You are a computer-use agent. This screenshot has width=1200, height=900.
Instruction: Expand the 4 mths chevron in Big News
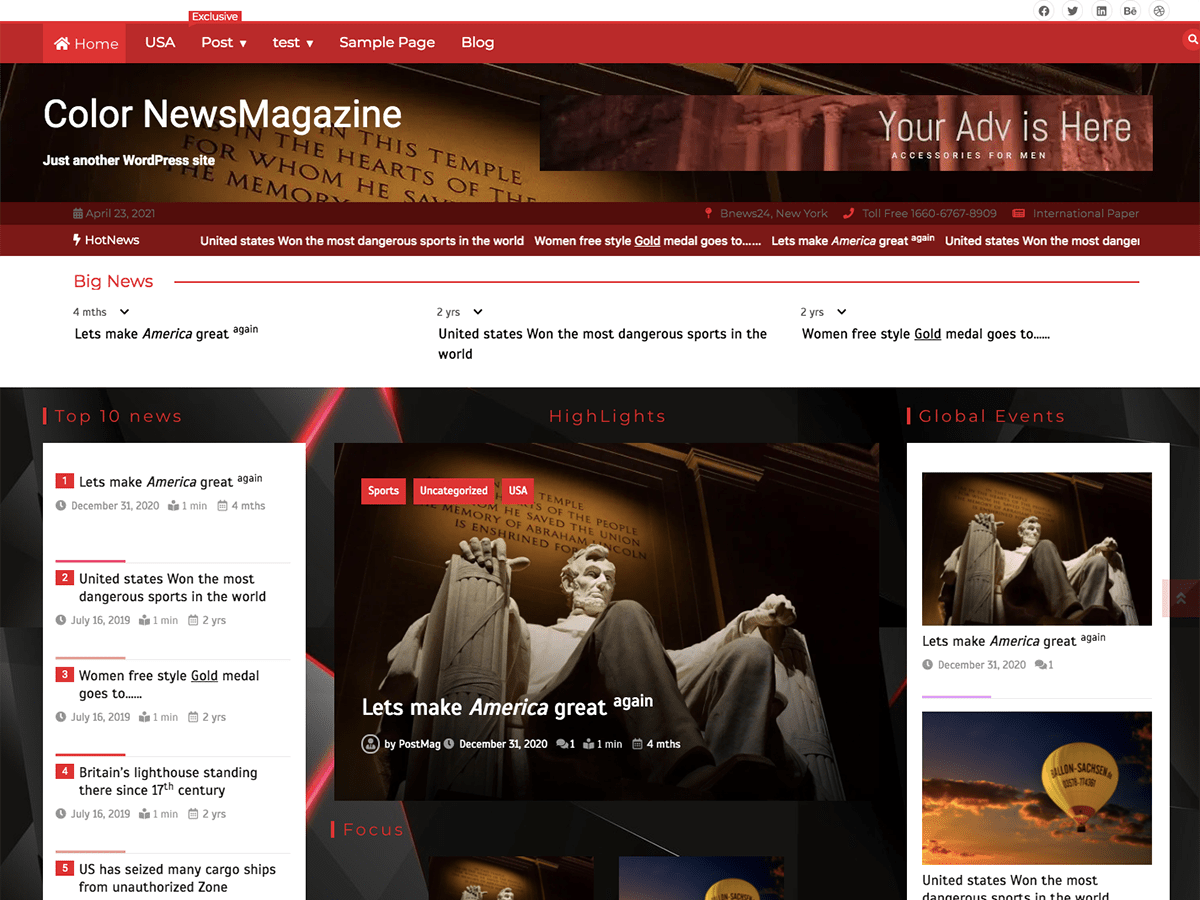[114, 312]
